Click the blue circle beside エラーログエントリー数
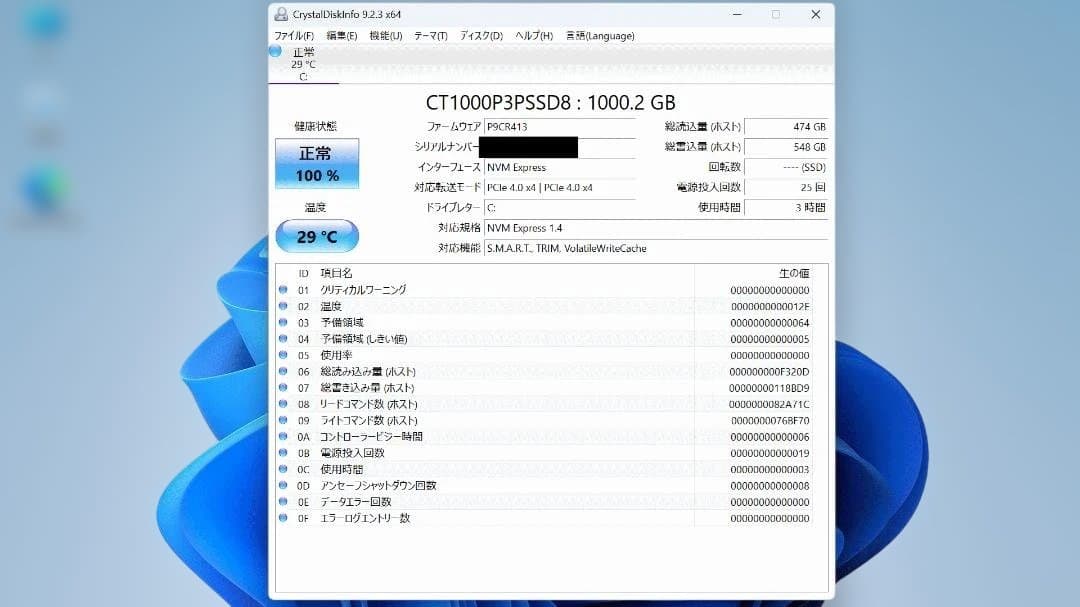 pos(283,518)
